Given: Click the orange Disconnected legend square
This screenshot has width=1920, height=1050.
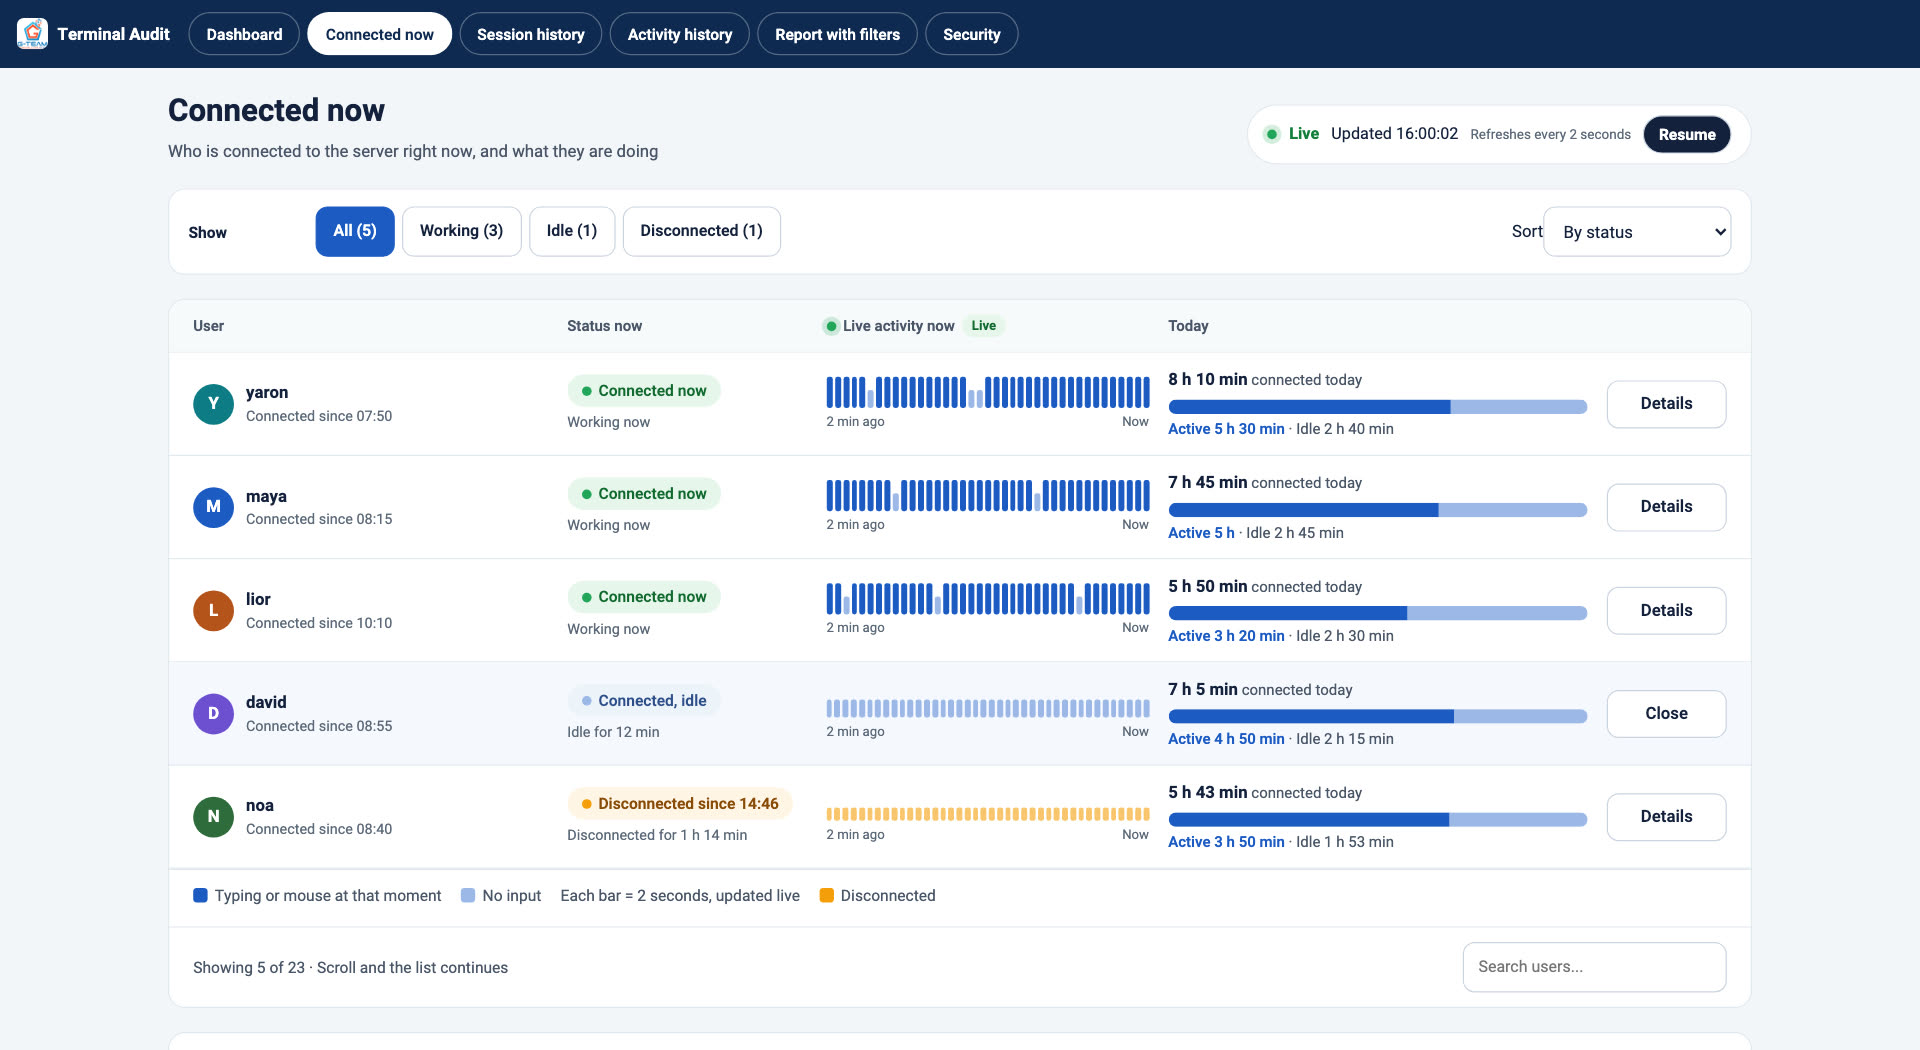Looking at the screenshot, I should point(826,895).
